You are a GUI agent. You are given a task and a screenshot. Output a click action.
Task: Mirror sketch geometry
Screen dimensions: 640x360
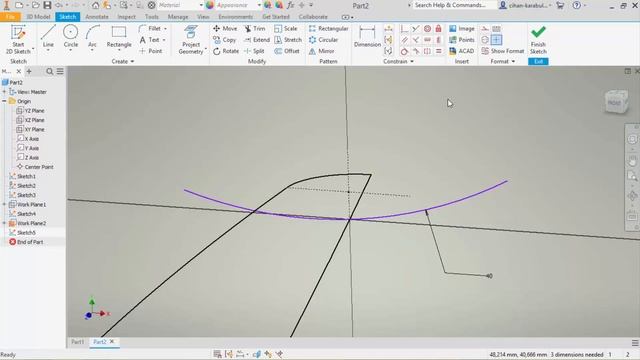[x=322, y=51]
